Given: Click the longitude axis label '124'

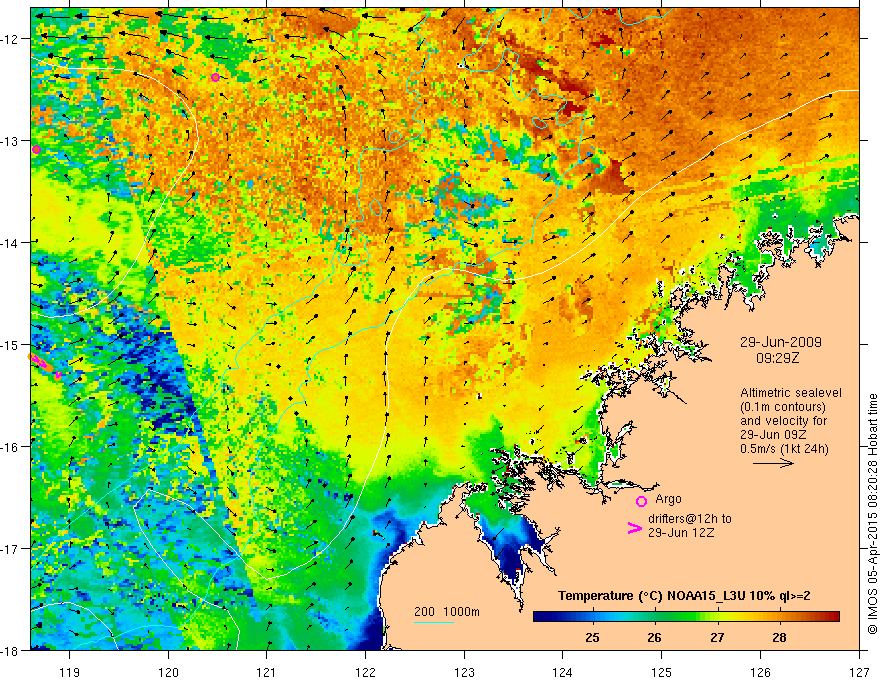Looking at the screenshot, I should click(x=563, y=672).
